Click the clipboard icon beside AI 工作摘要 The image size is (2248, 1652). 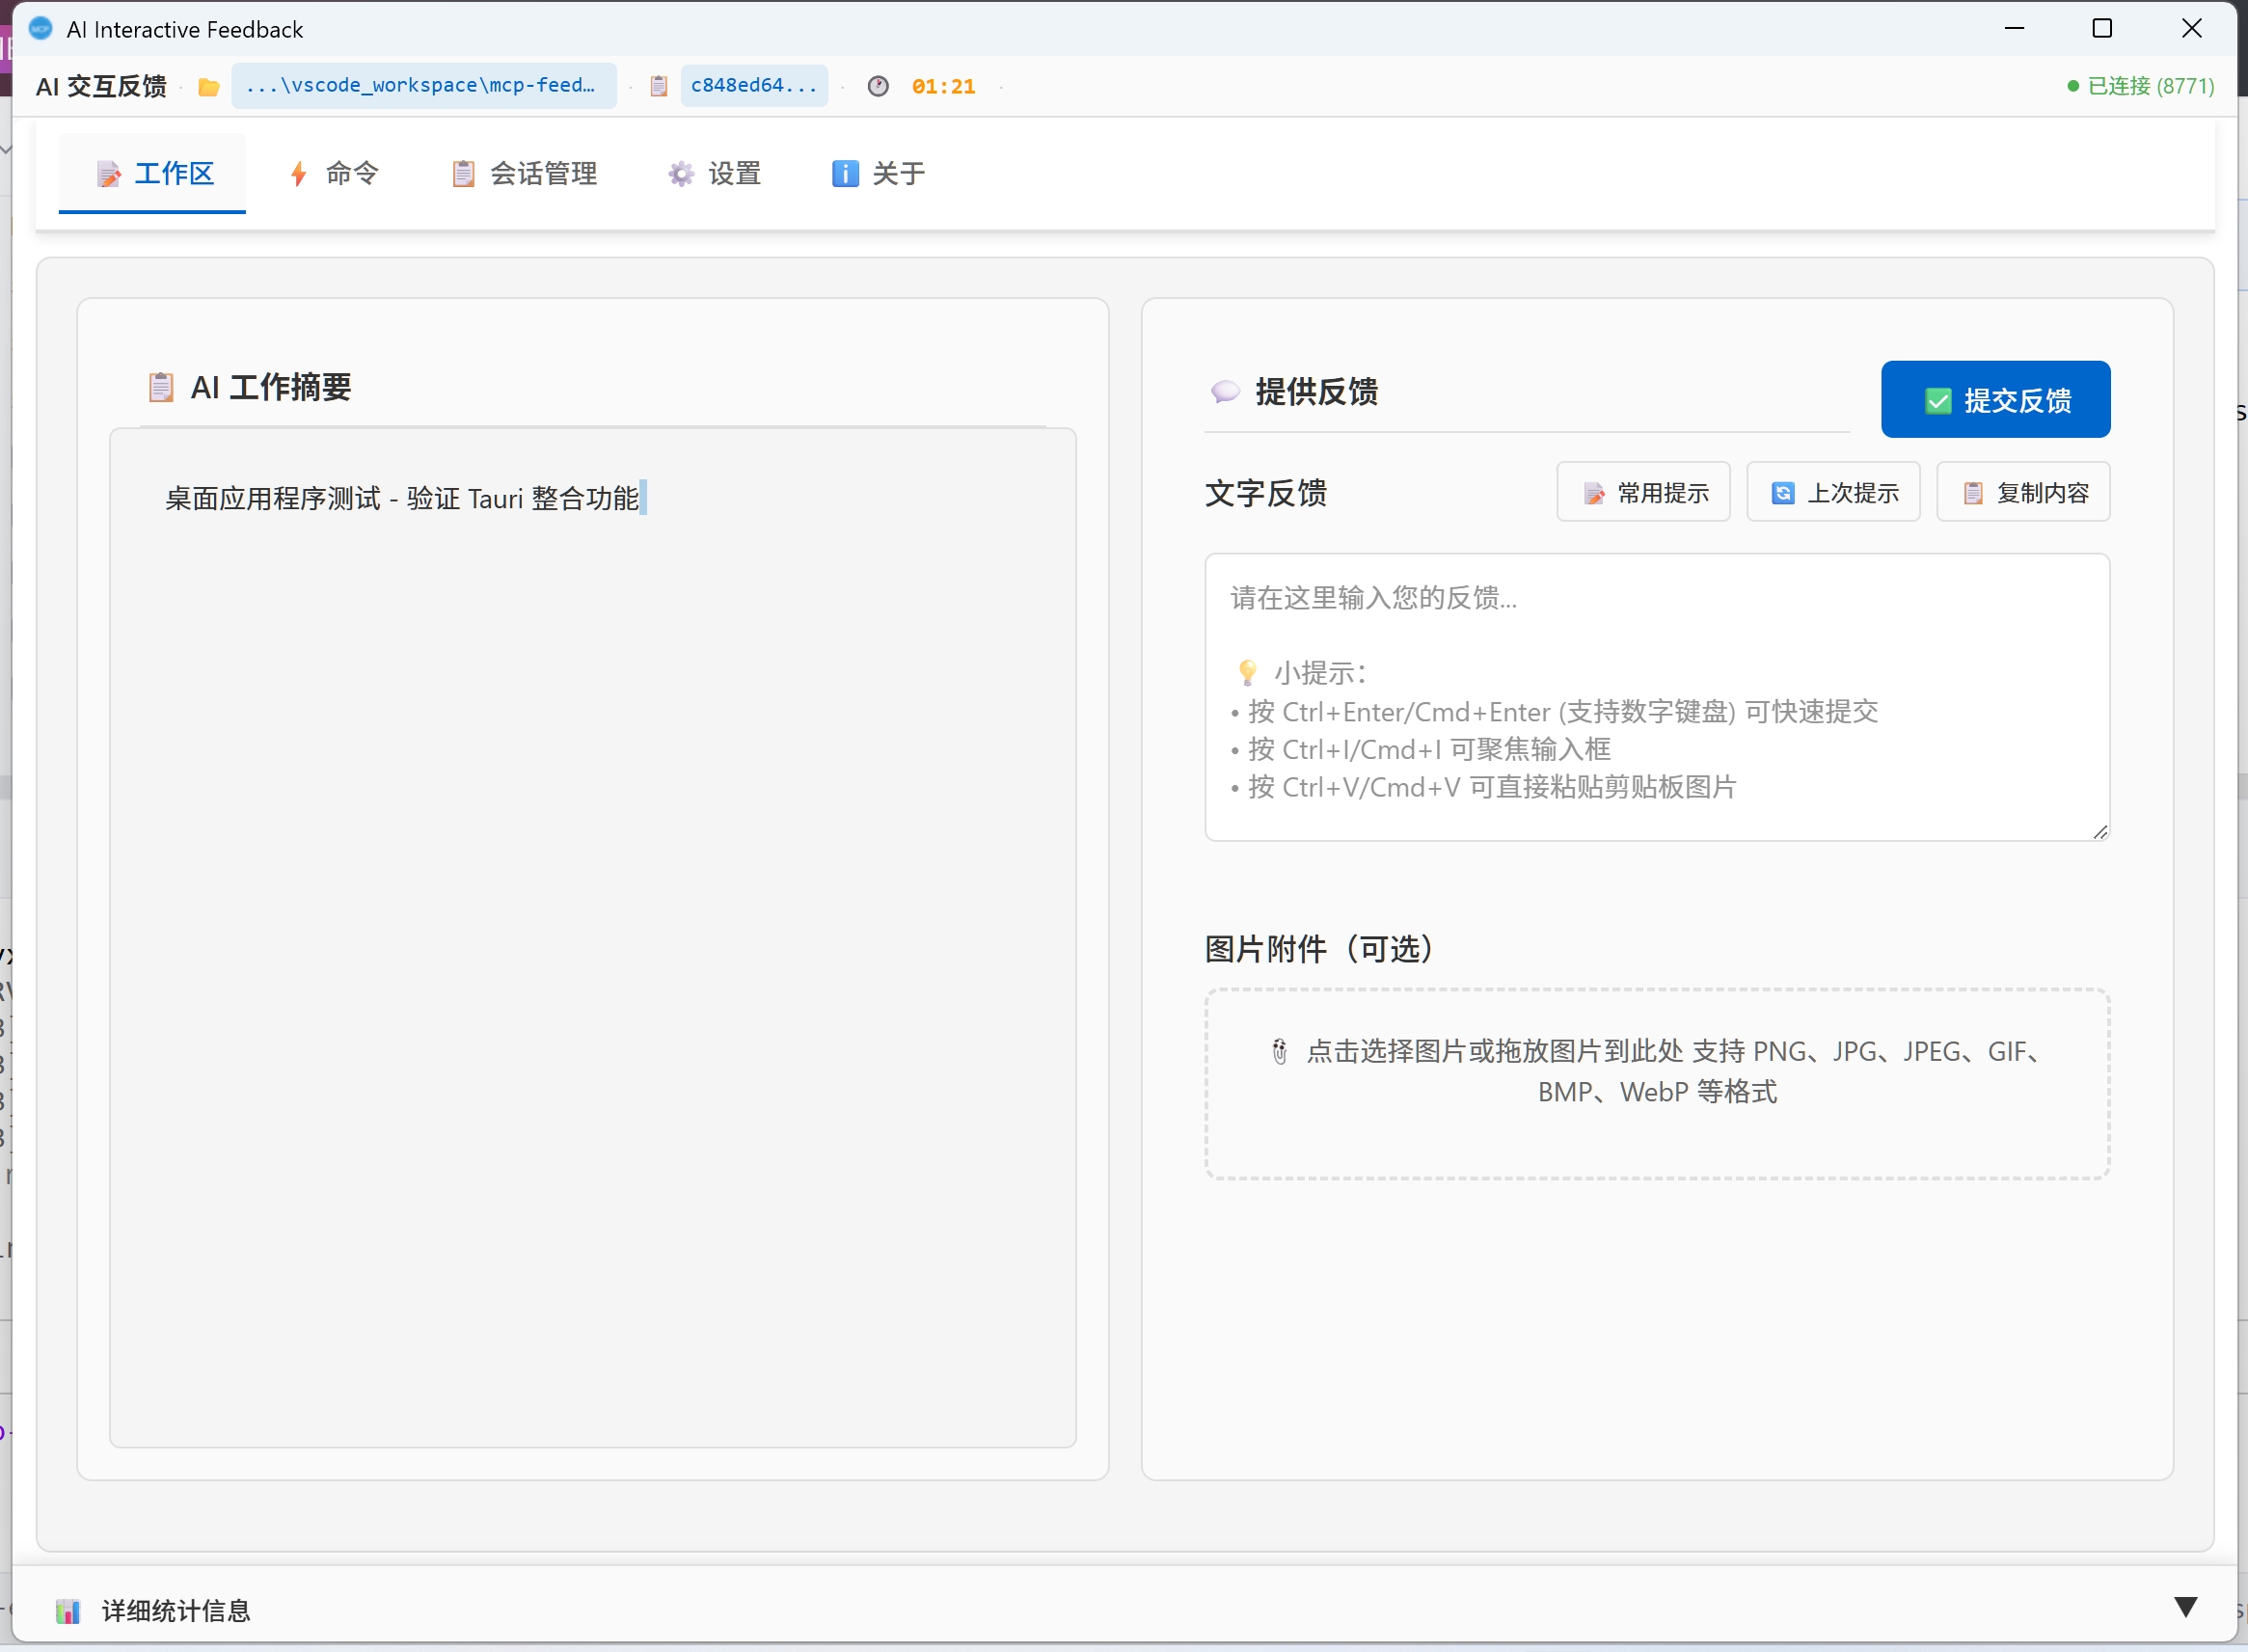(160, 387)
